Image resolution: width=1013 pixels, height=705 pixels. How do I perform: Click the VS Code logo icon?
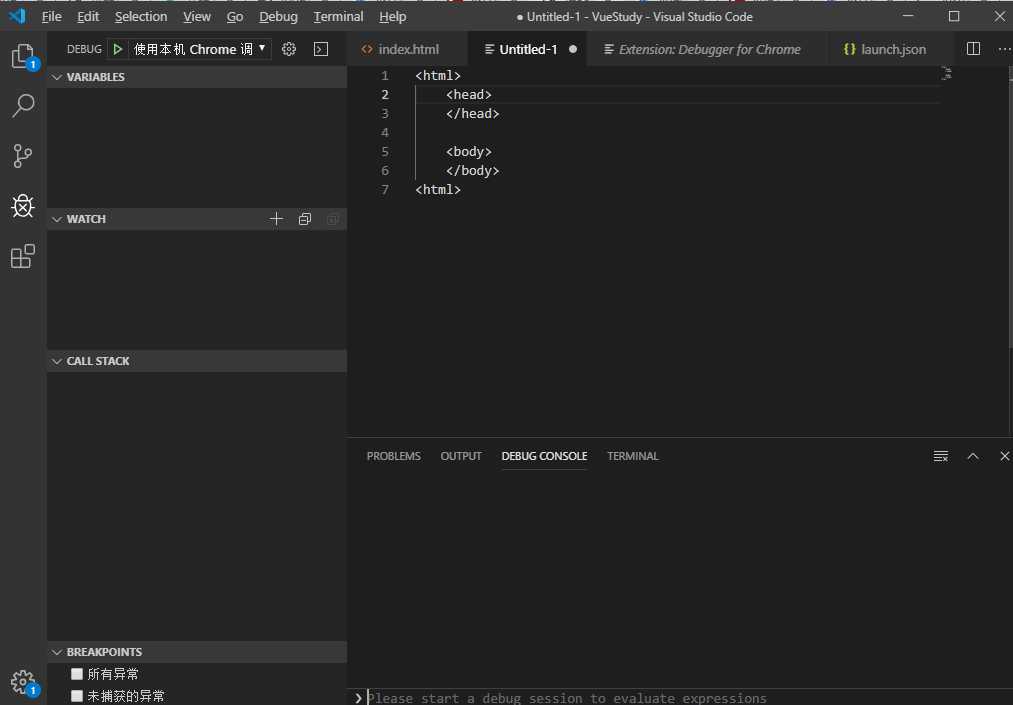[18, 16]
